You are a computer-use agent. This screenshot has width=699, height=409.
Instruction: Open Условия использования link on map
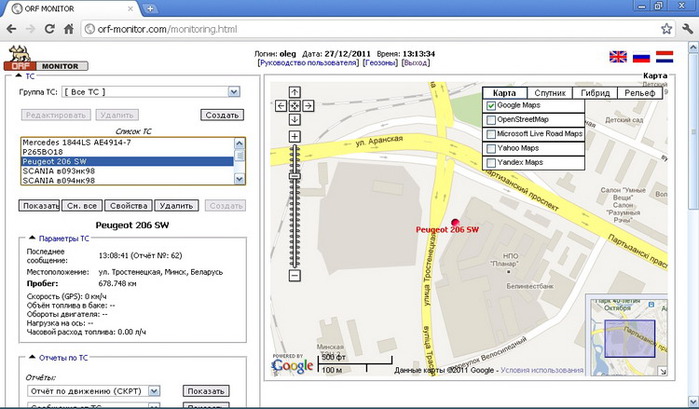(x=542, y=370)
